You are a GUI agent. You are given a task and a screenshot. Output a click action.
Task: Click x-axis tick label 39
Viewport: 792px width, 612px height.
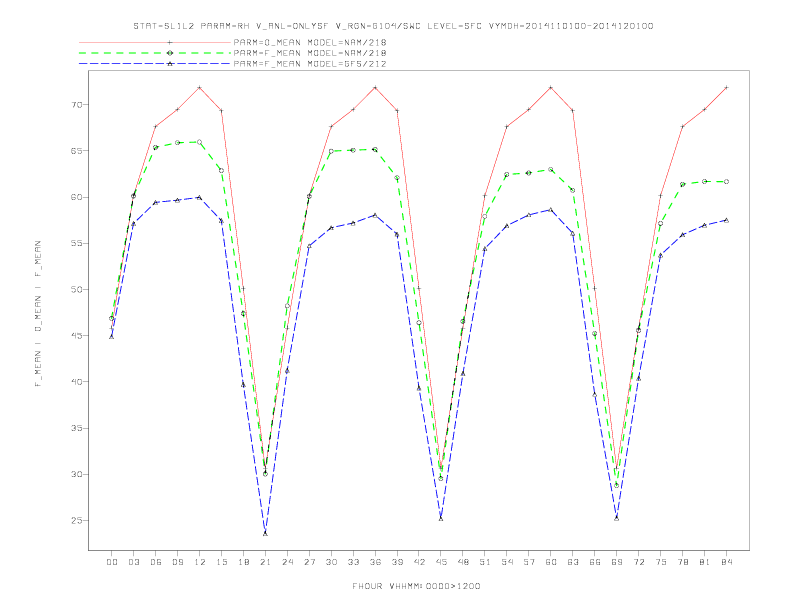[397, 562]
